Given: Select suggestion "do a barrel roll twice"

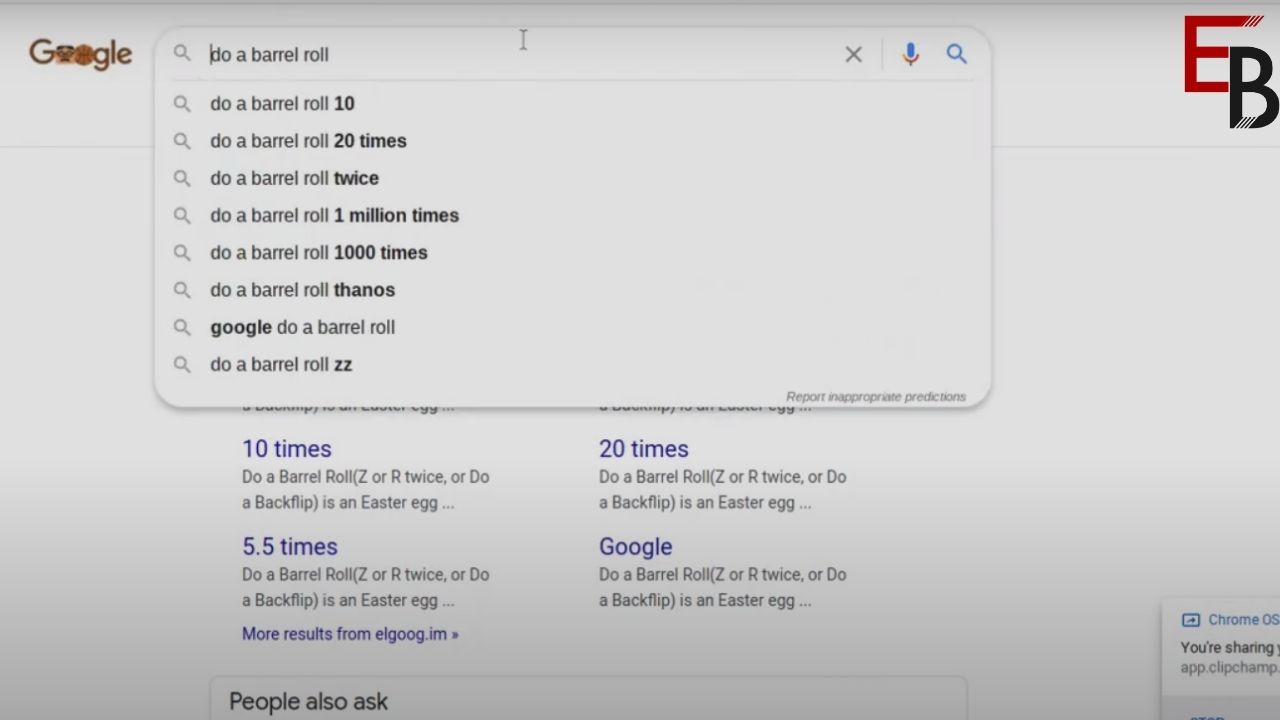Looking at the screenshot, I should coord(573,178).
